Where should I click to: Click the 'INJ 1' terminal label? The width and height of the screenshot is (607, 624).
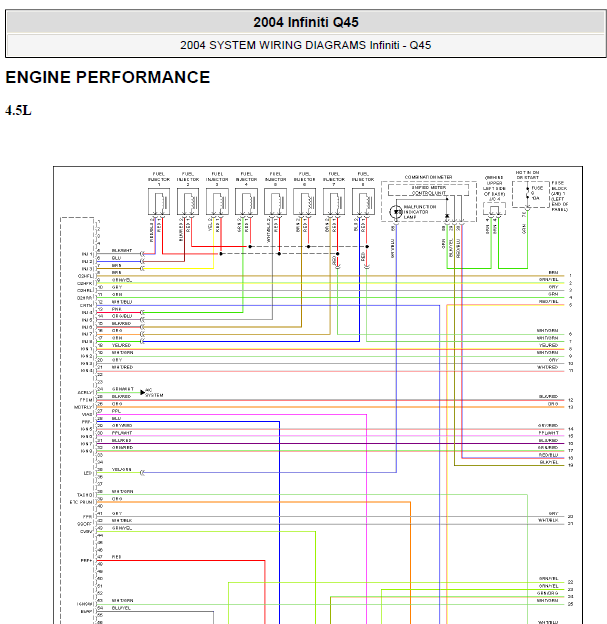tap(87, 254)
